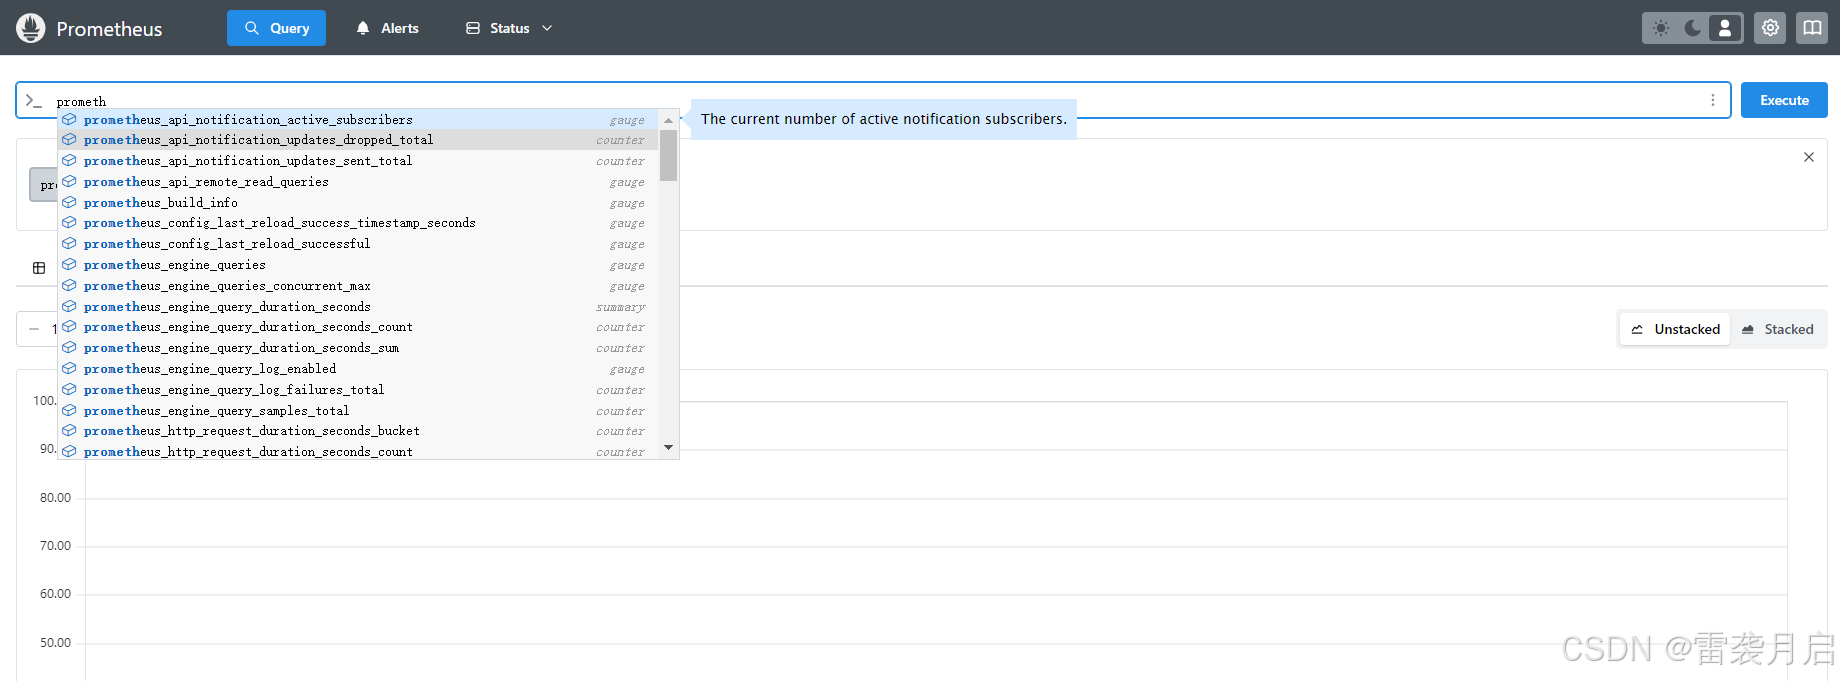The image size is (1840, 681).
Task: Click the Prometheus flame logo
Action: tap(31, 28)
